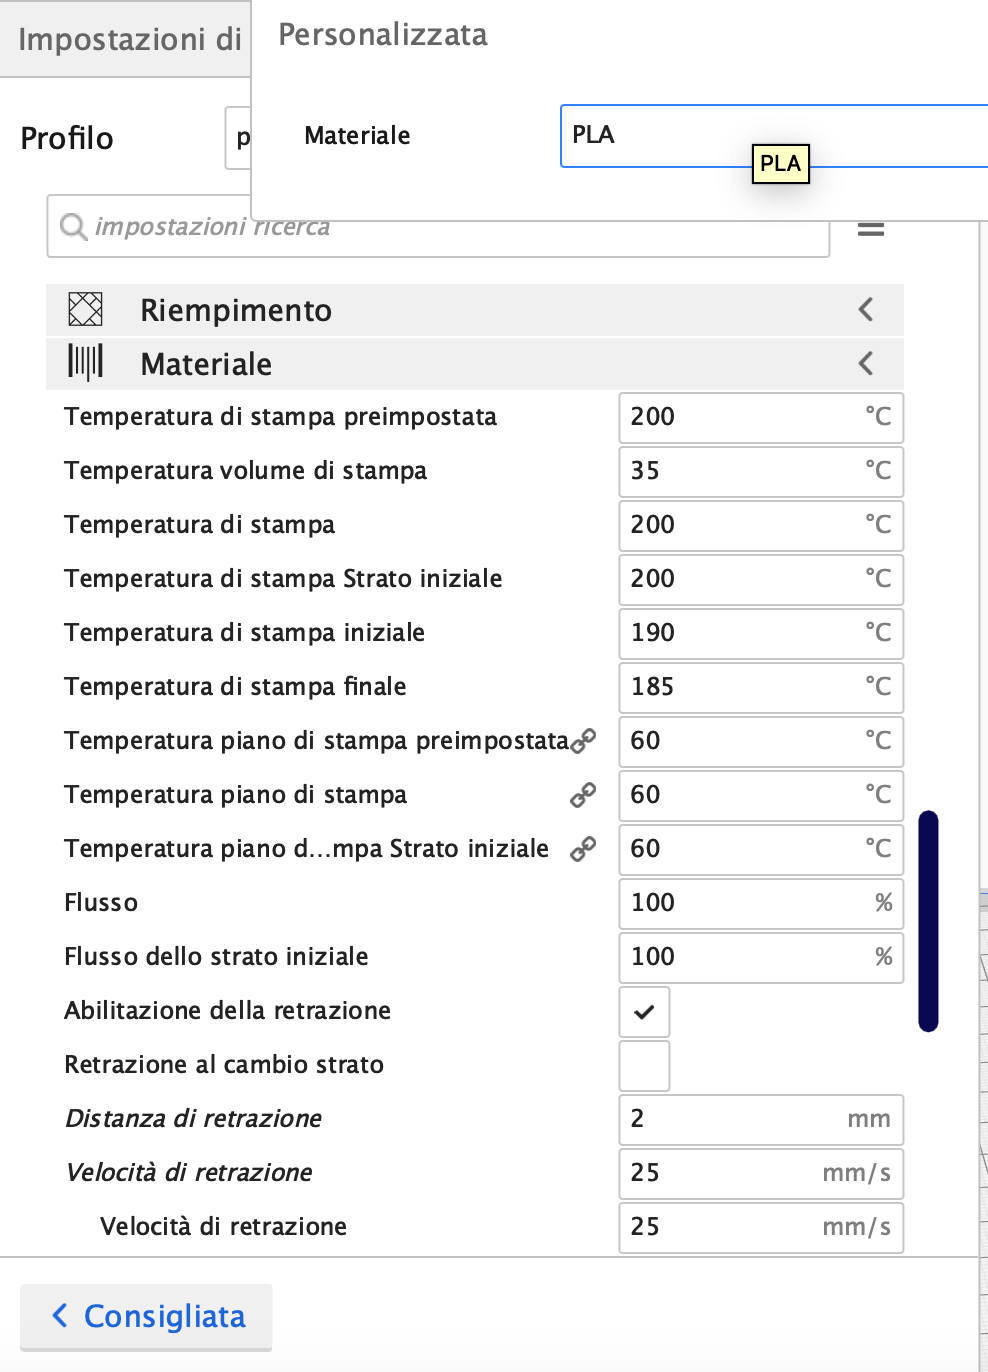Click the Materiale category barcode icon
This screenshot has height=1372, width=988.
(x=85, y=363)
